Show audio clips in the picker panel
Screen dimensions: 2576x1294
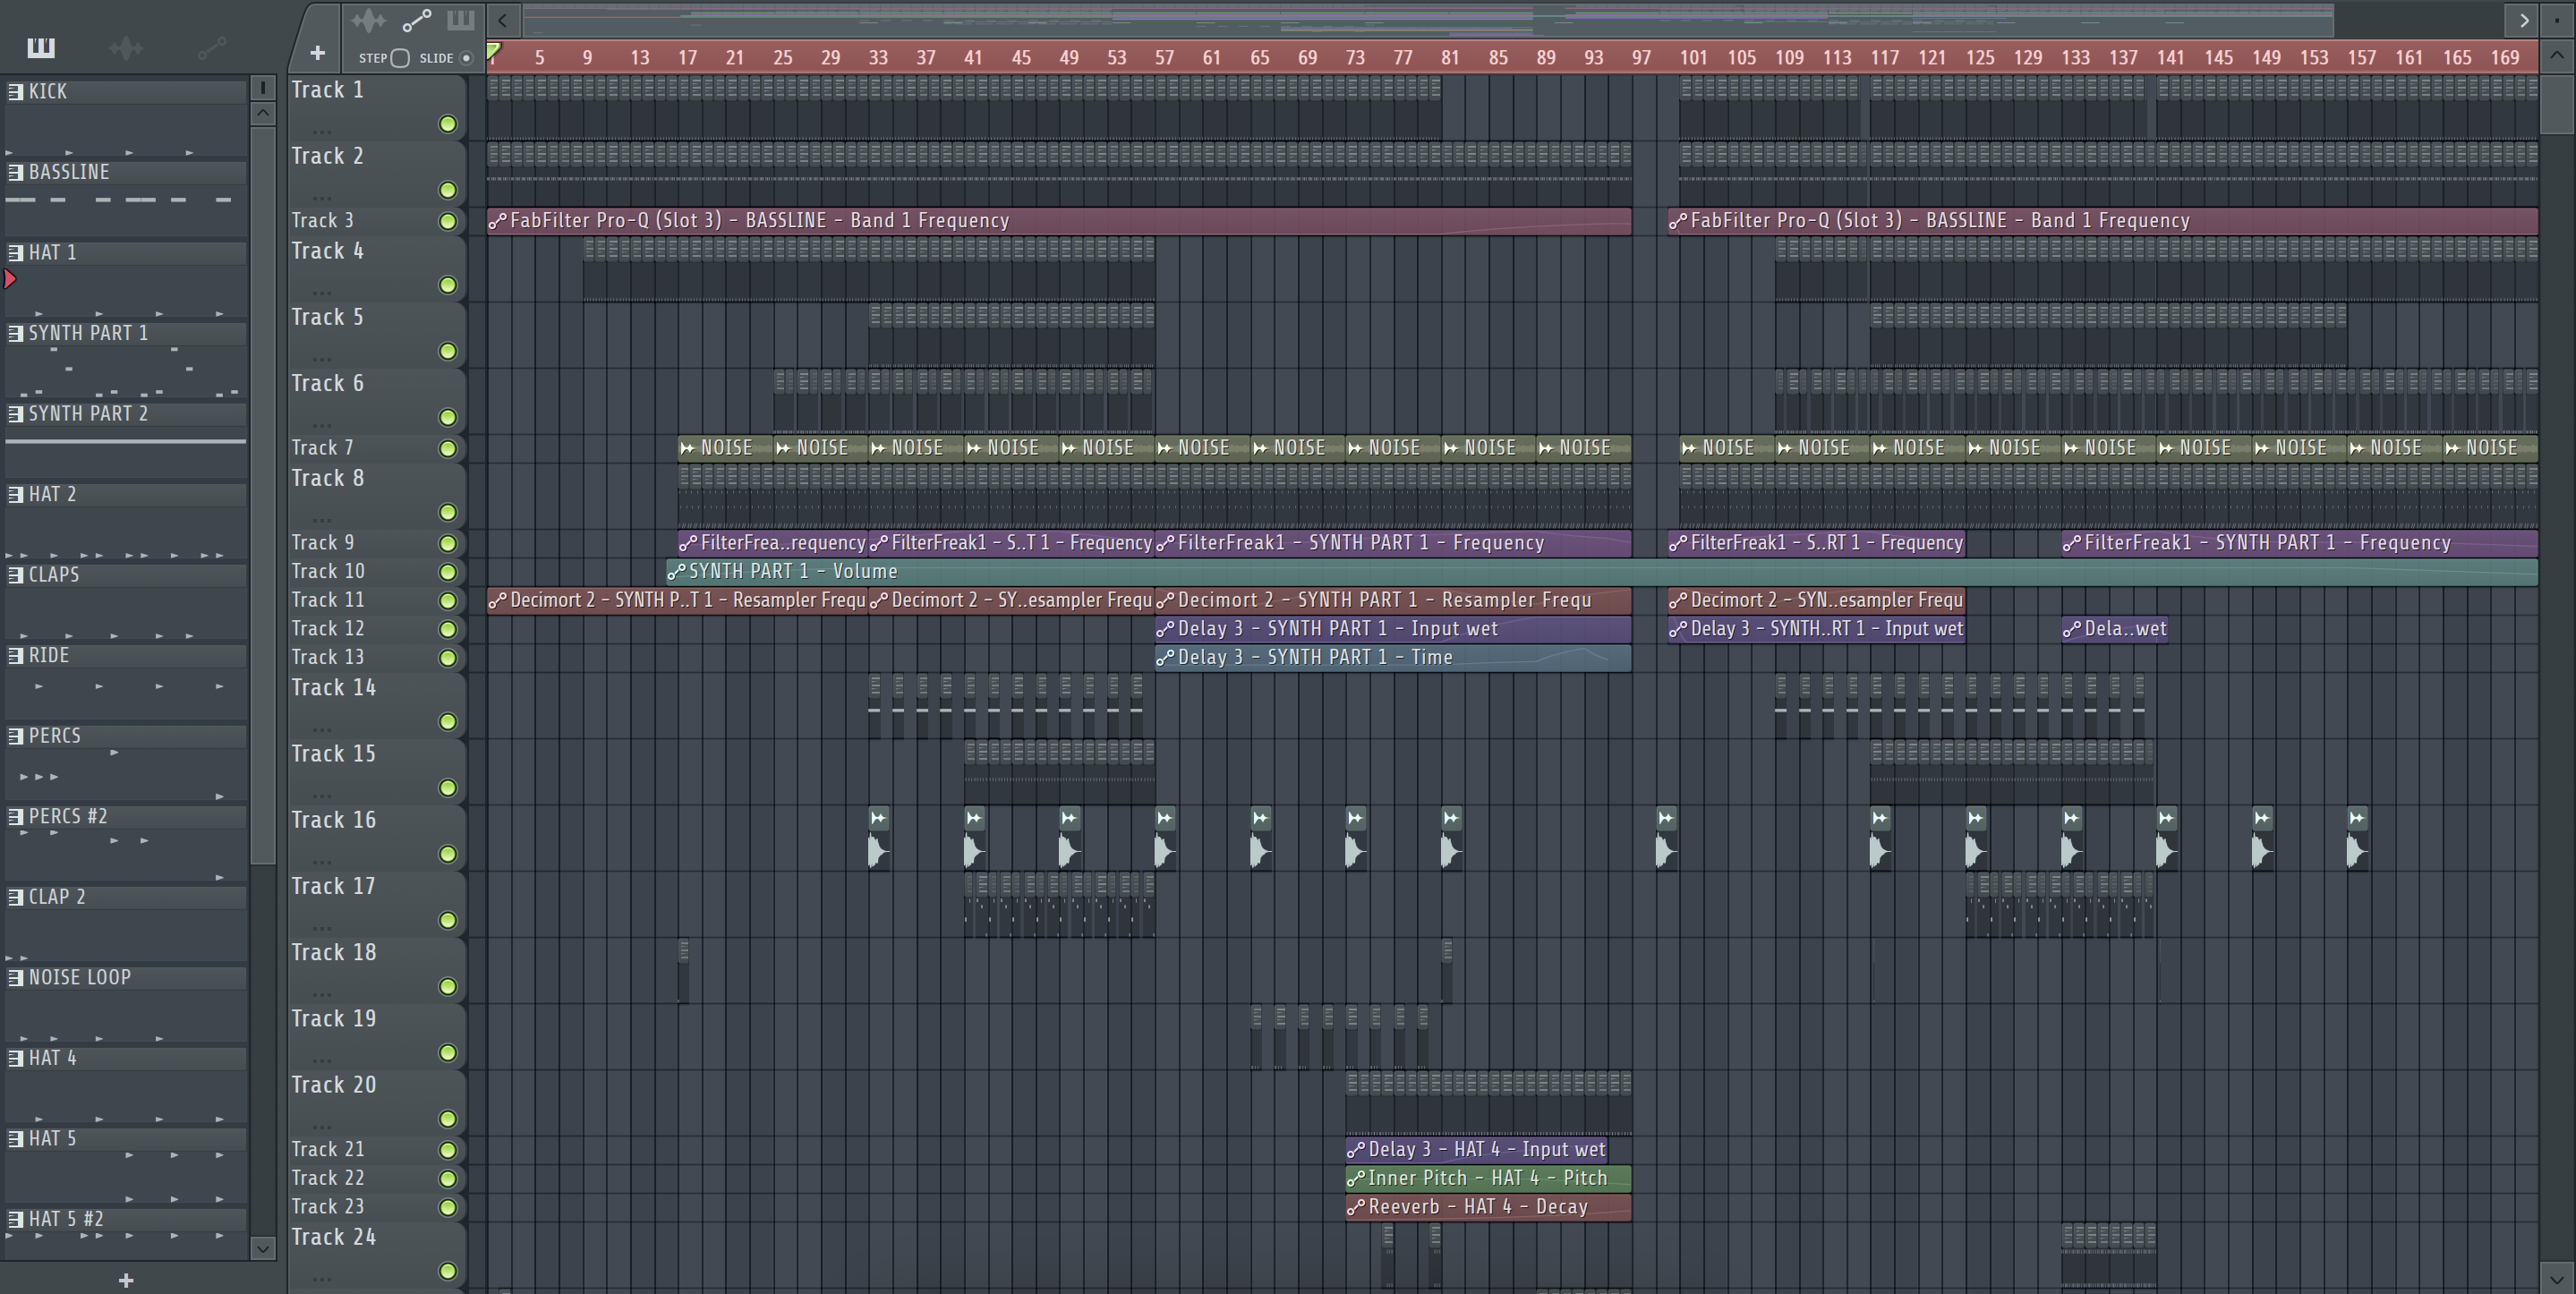126,47
